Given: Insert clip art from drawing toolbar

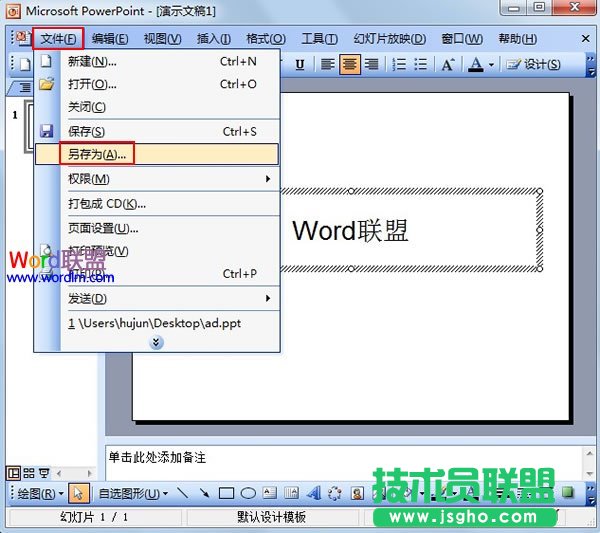Looking at the screenshot, I should 357,493.
